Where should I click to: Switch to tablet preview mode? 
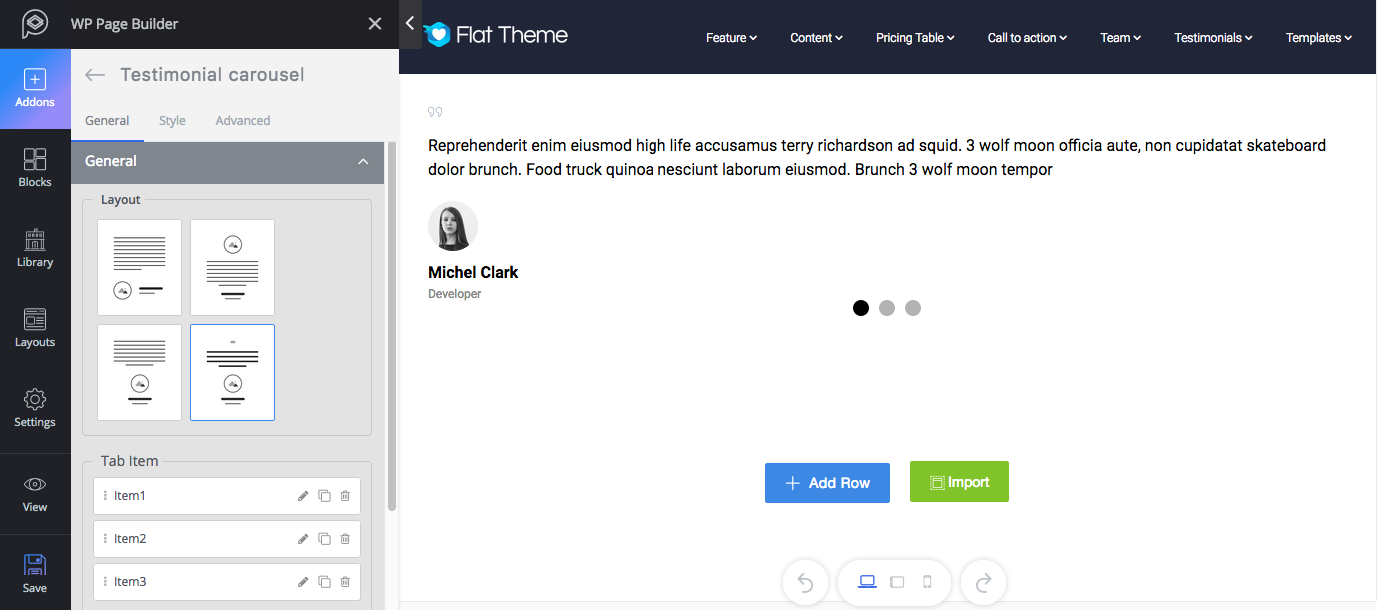click(897, 582)
